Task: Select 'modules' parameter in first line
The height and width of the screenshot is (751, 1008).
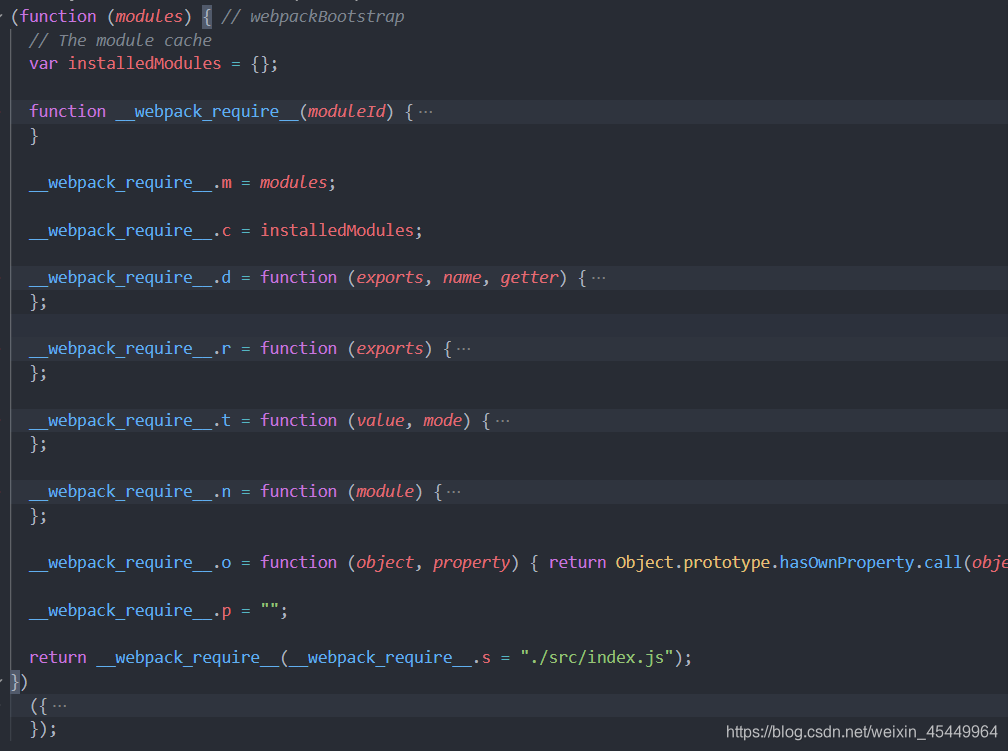Action: [x=149, y=17]
